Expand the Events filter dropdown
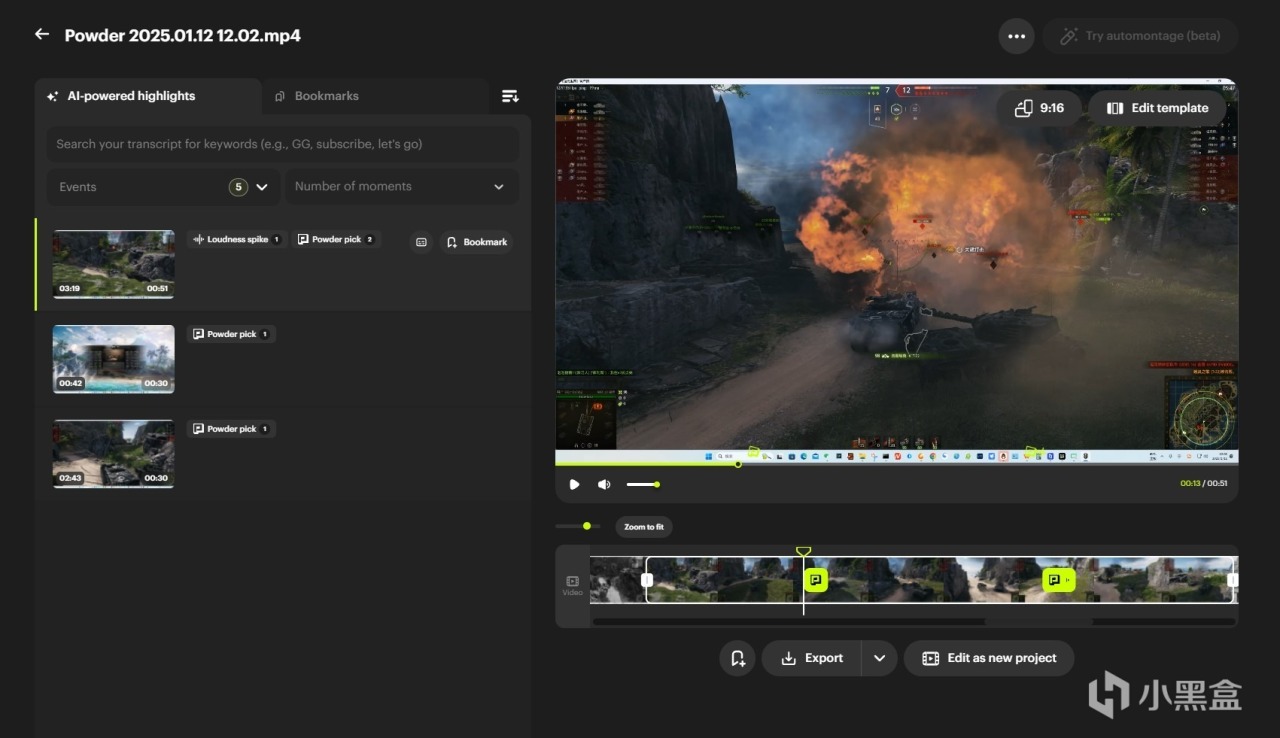 click(x=164, y=187)
